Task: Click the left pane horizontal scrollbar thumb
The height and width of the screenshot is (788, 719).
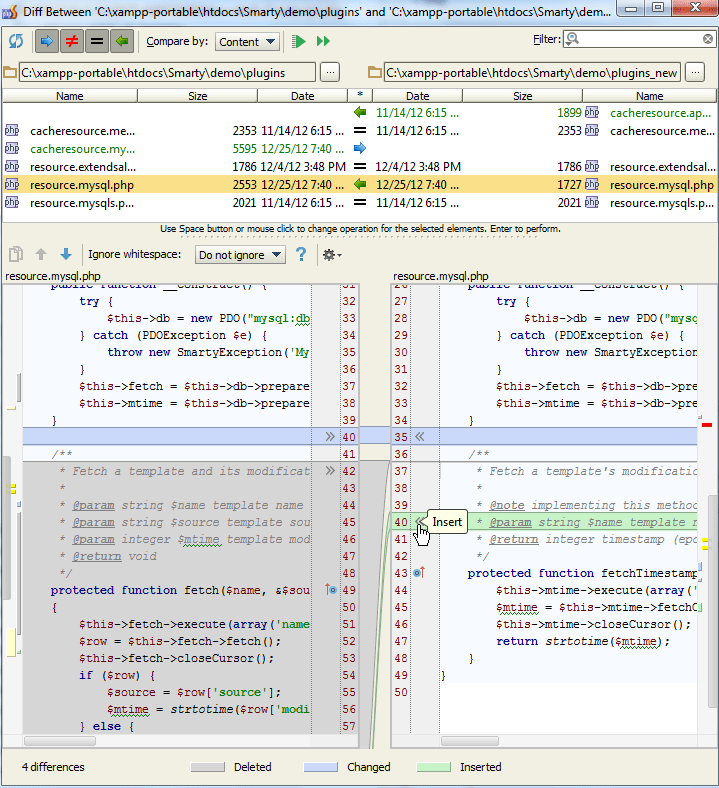Action: pyautogui.click(x=60, y=741)
